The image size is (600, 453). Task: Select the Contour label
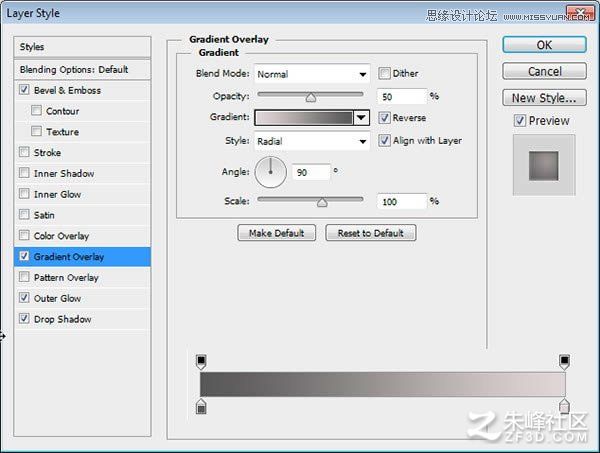pyautogui.click(x=62, y=111)
